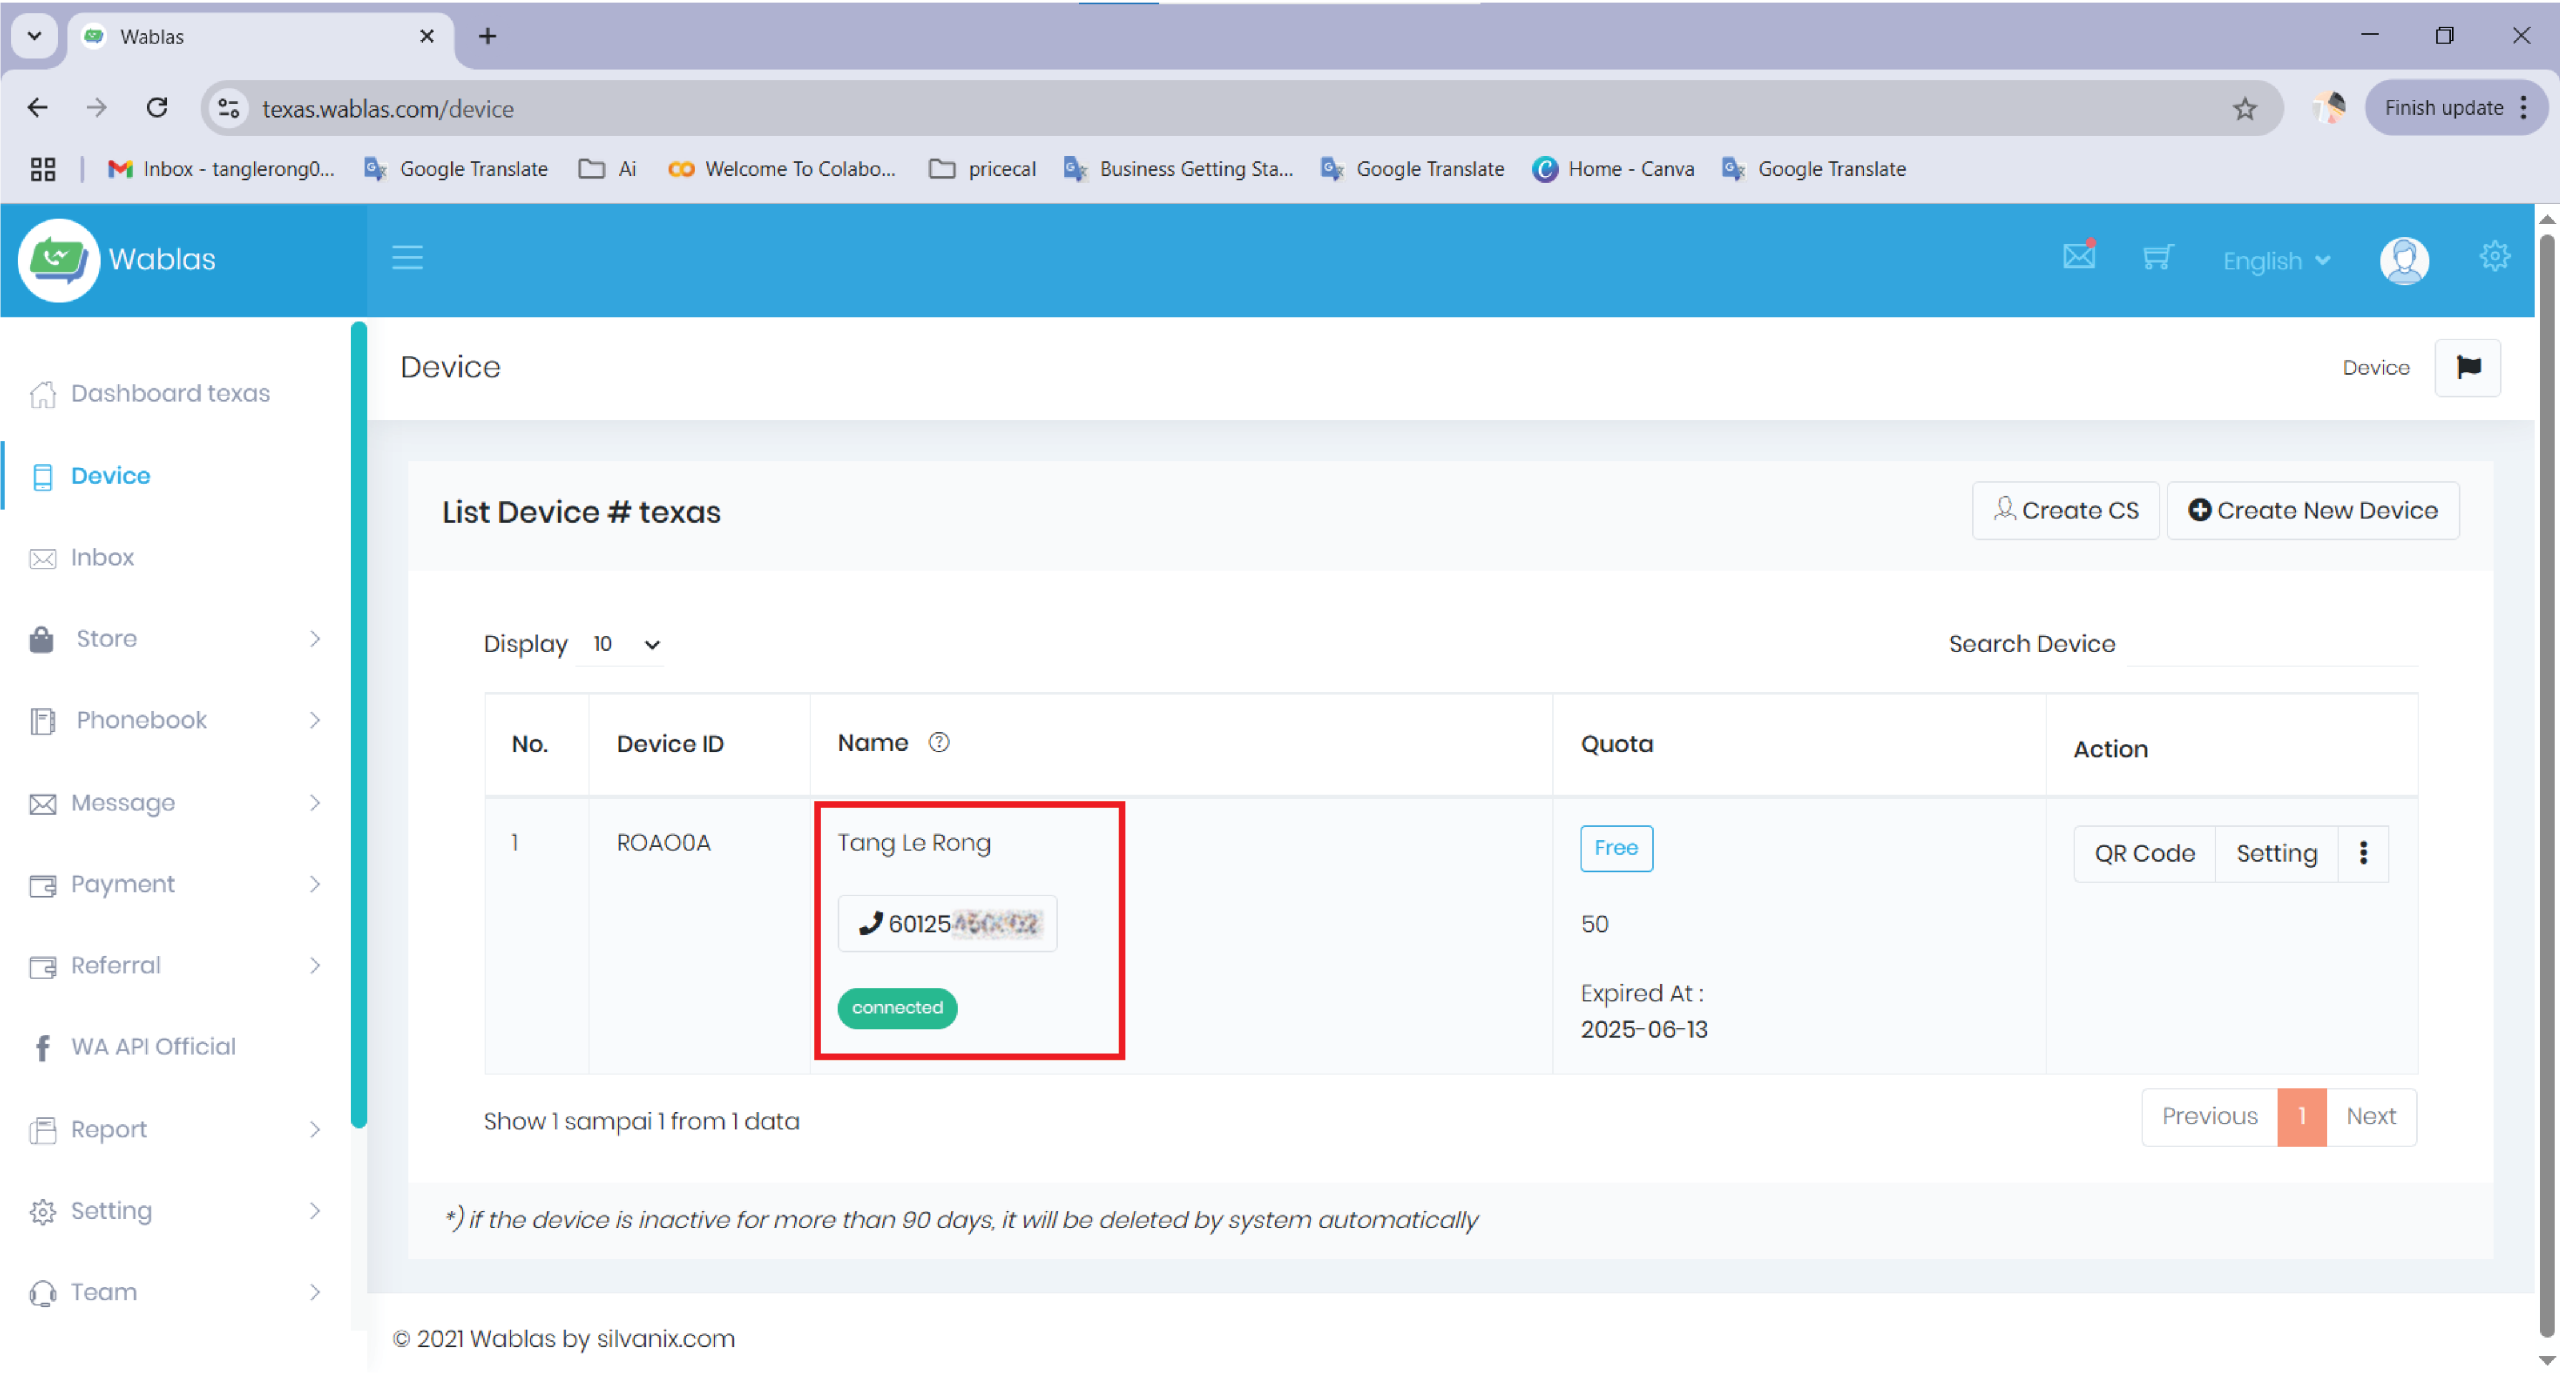
Task: Click the QR Code button
Action: pyautogui.click(x=2145, y=853)
